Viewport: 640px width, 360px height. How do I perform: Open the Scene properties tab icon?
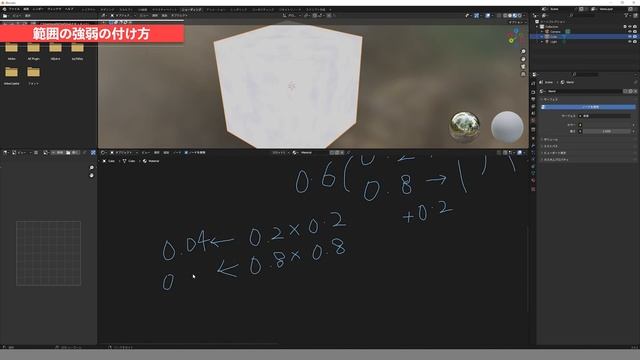coord(533,113)
